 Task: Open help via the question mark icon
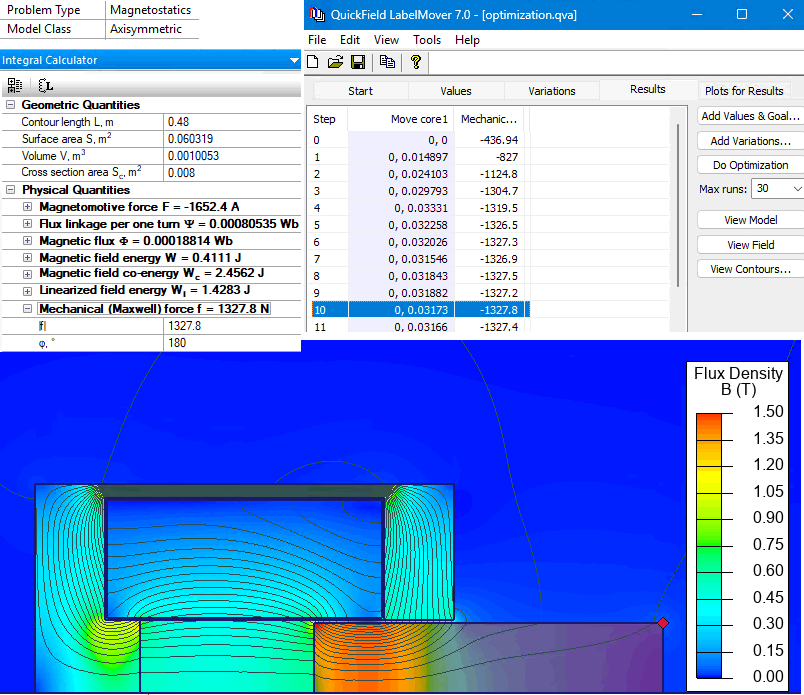416,63
